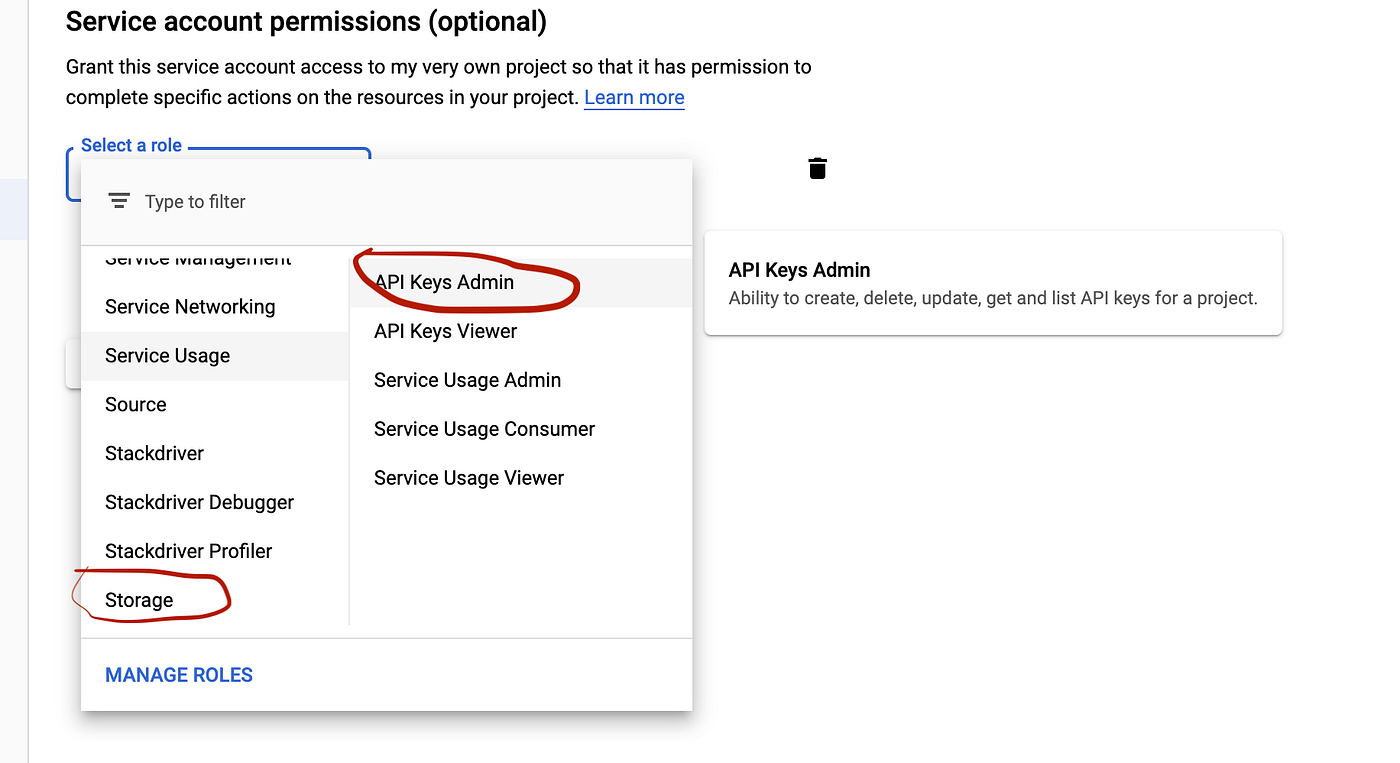Click the MANAGE ROLES button
Viewport: 1400px width, 763px height.
(x=179, y=675)
